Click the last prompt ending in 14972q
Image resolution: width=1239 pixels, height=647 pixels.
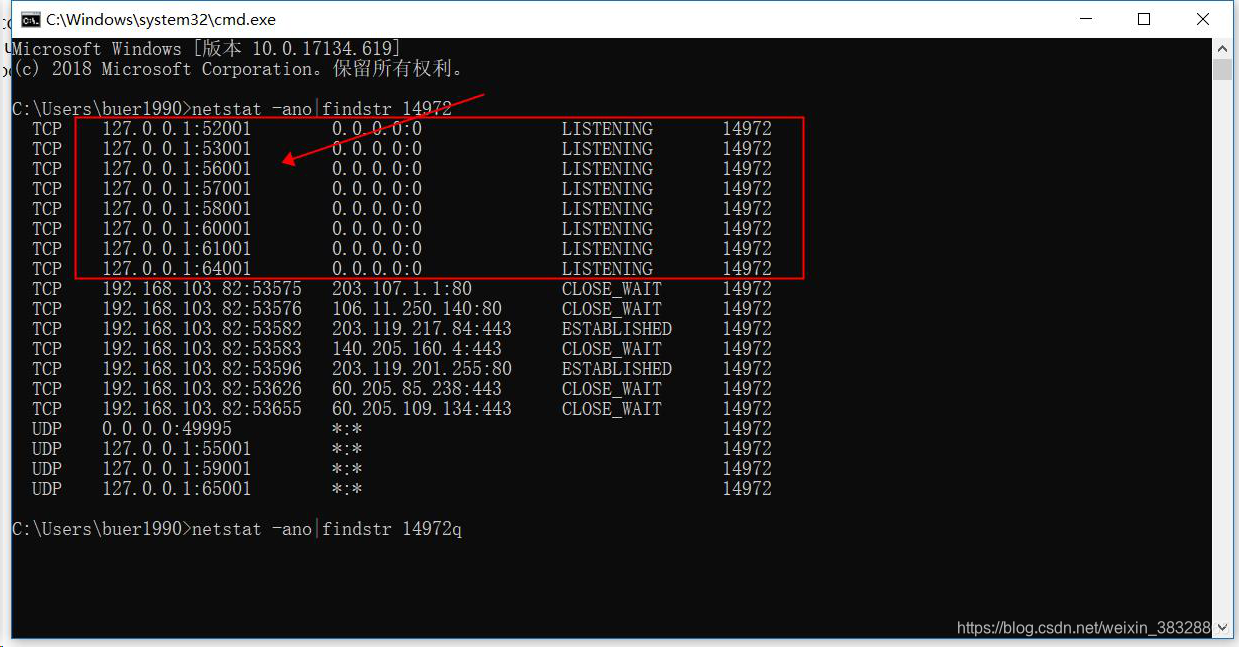pos(237,529)
